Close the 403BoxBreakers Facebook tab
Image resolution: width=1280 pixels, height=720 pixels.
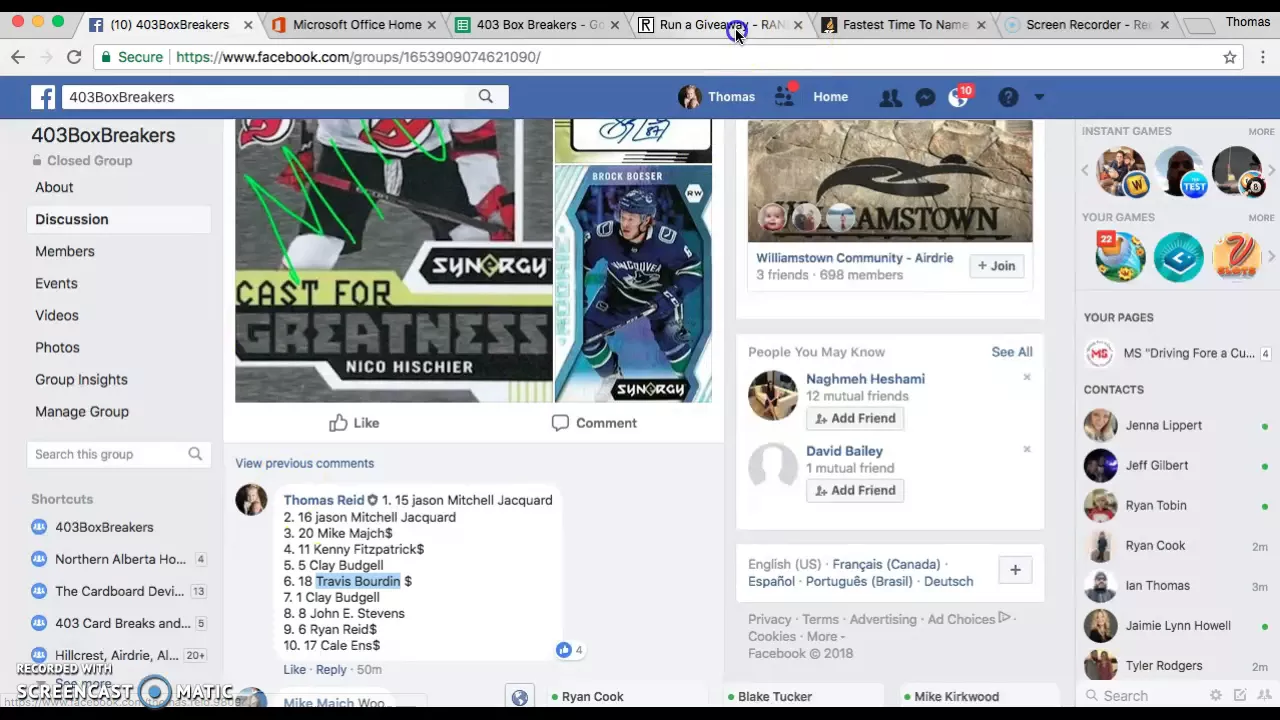coord(248,25)
